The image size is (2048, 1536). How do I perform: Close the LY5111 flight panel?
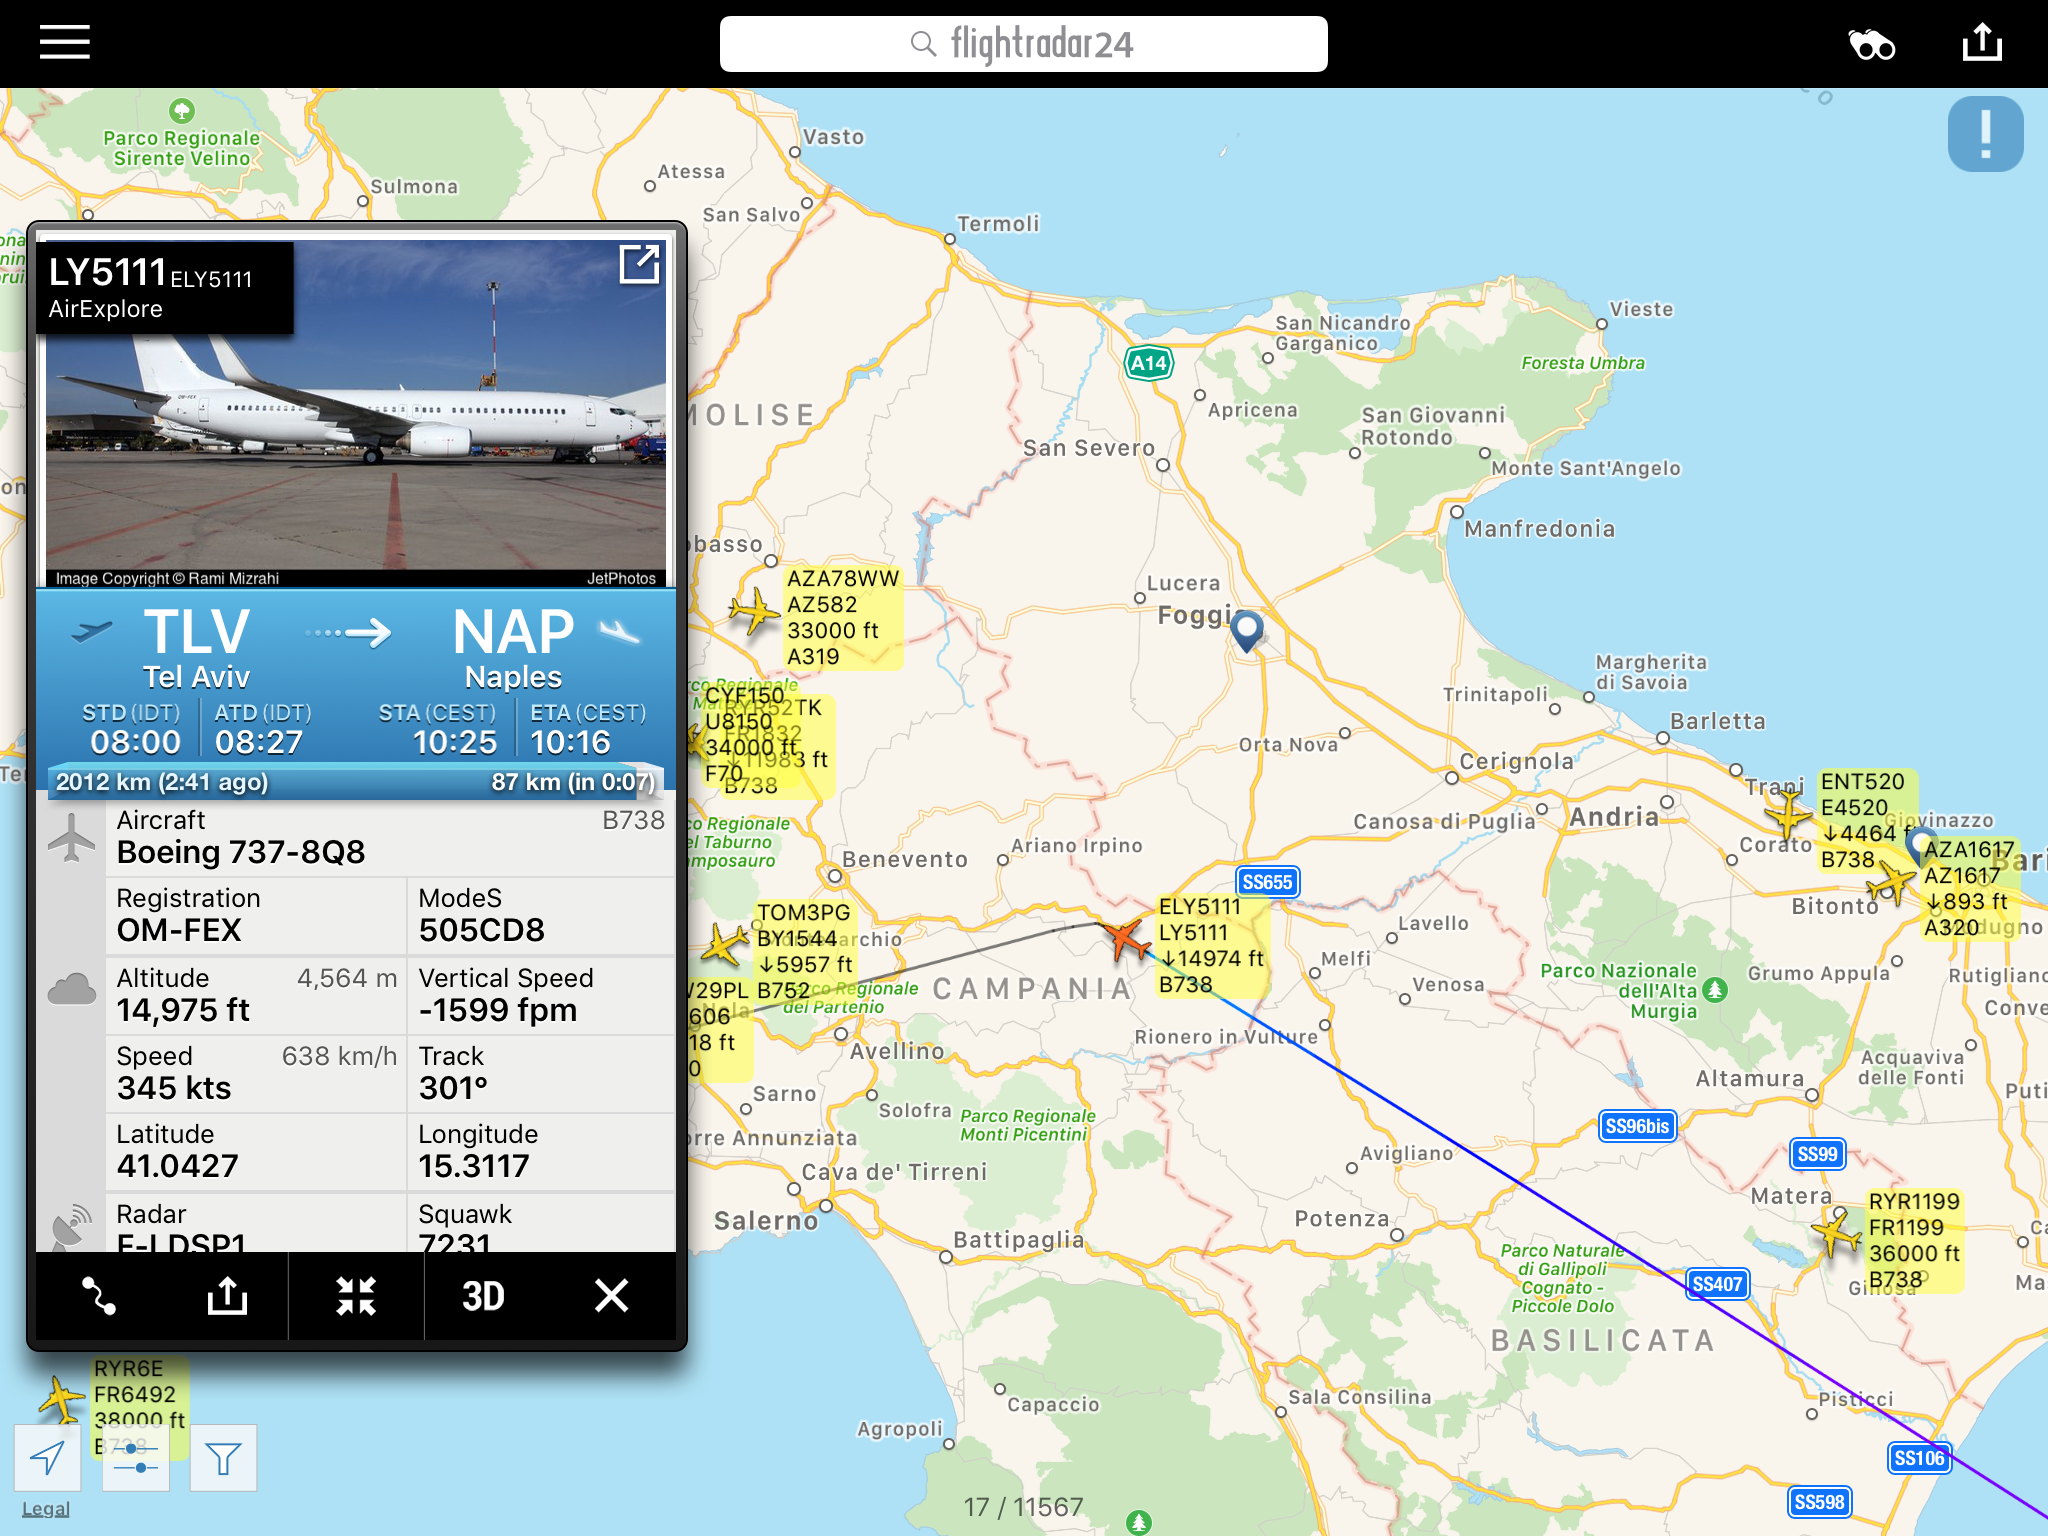coord(611,1296)
